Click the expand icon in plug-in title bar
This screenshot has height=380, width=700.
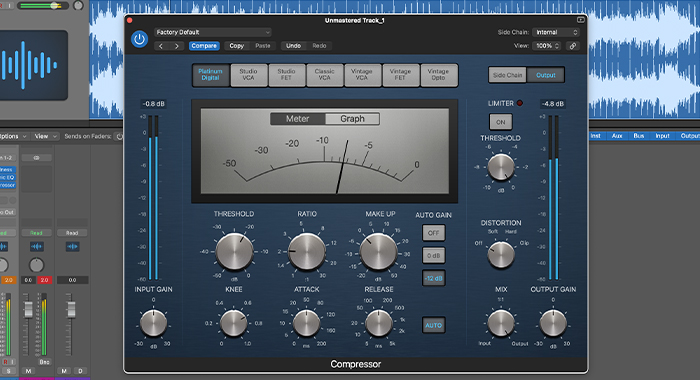580,20
